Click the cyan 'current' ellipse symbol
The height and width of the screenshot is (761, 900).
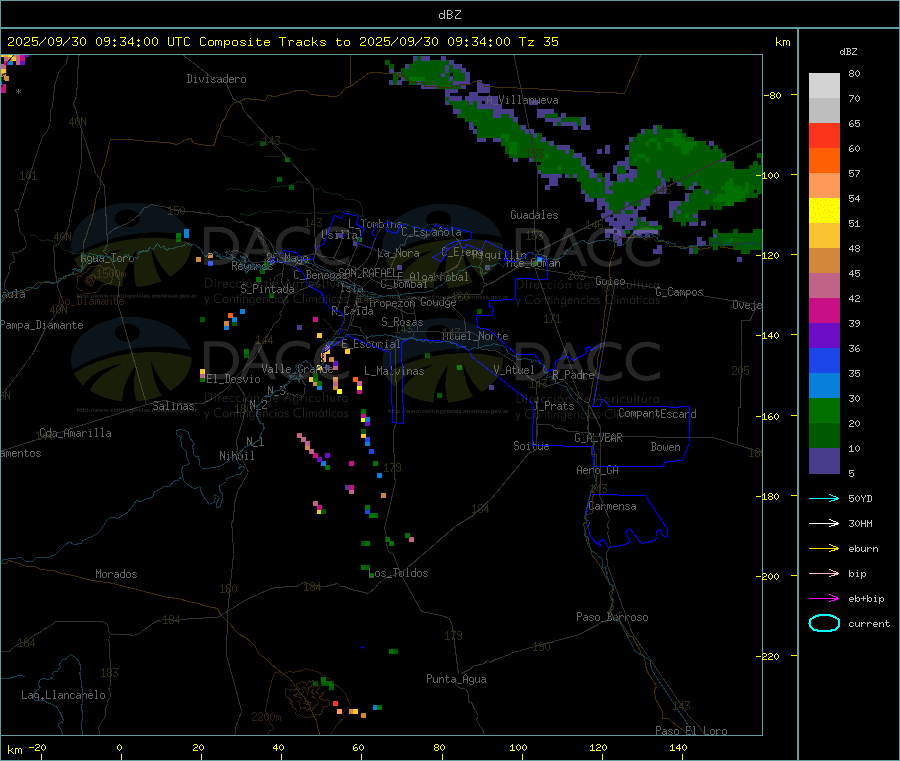(x=824, y=623)
